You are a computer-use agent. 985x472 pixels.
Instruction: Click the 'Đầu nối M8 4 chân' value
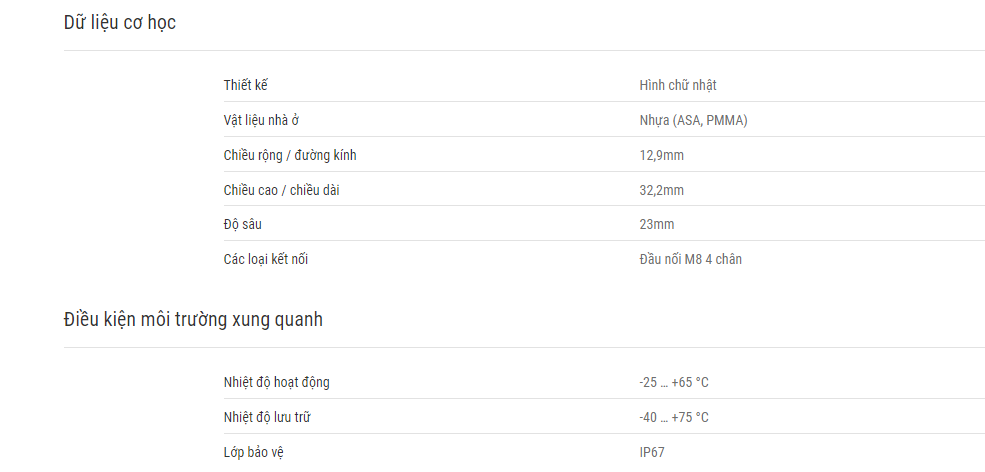click(690, 259)
